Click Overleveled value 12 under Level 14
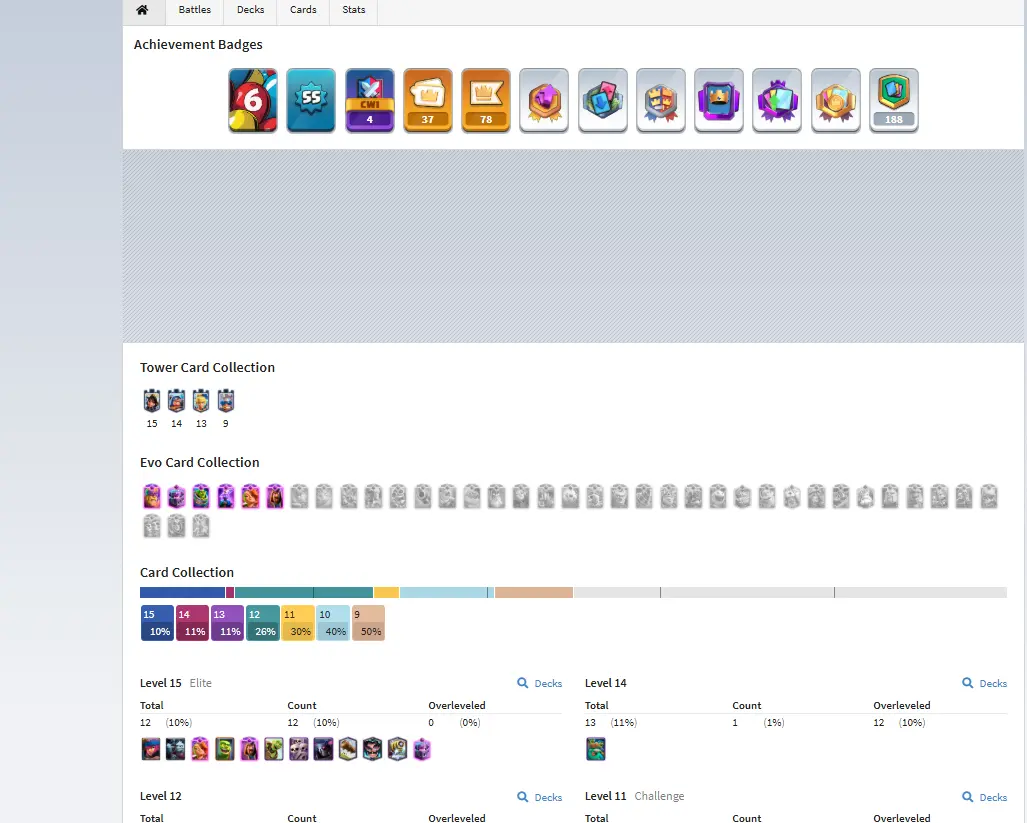Screen dimensions: 1027x823 point(879,723)
